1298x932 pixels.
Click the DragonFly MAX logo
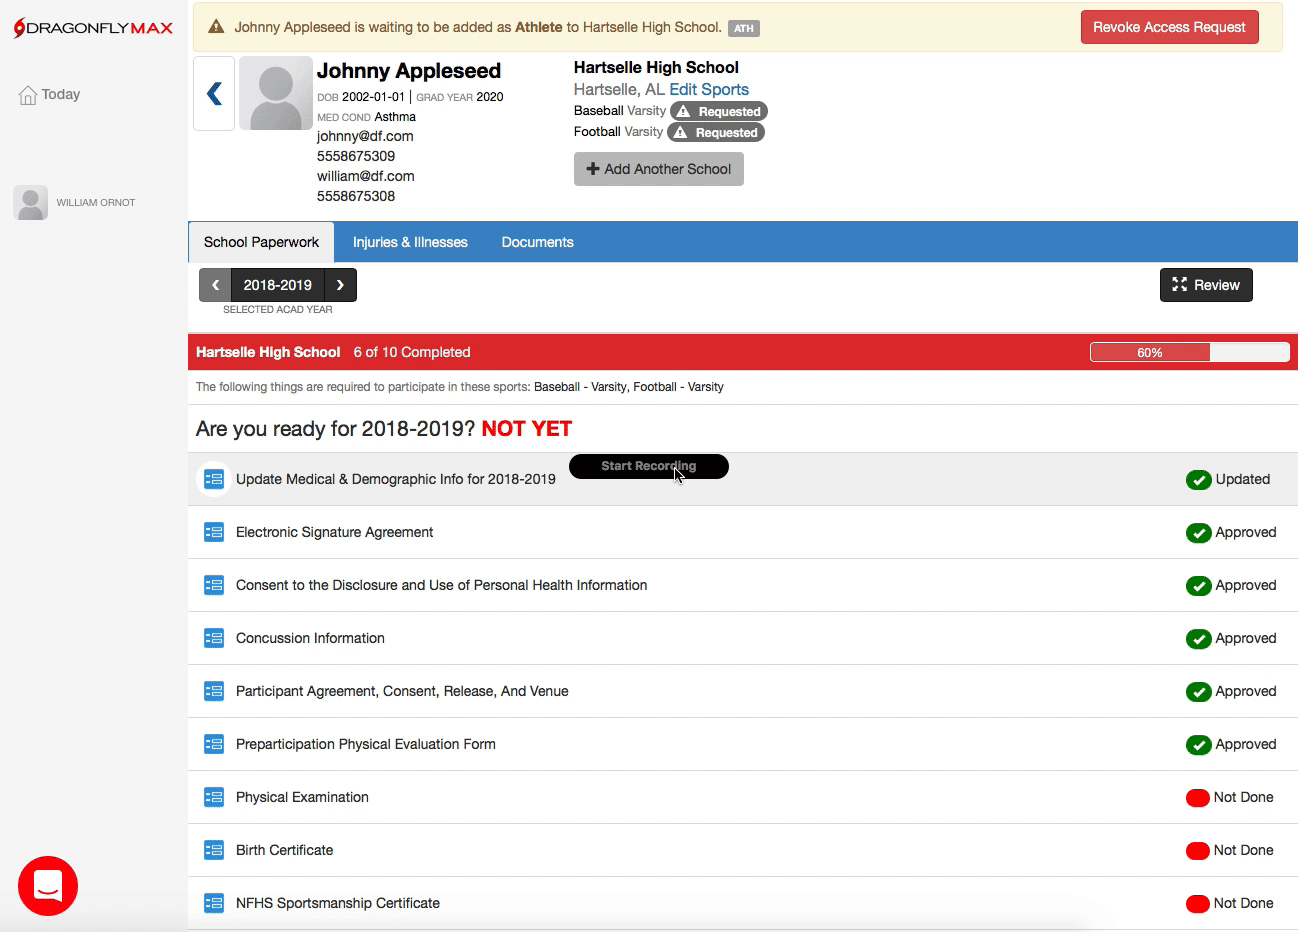pos(93,28)
